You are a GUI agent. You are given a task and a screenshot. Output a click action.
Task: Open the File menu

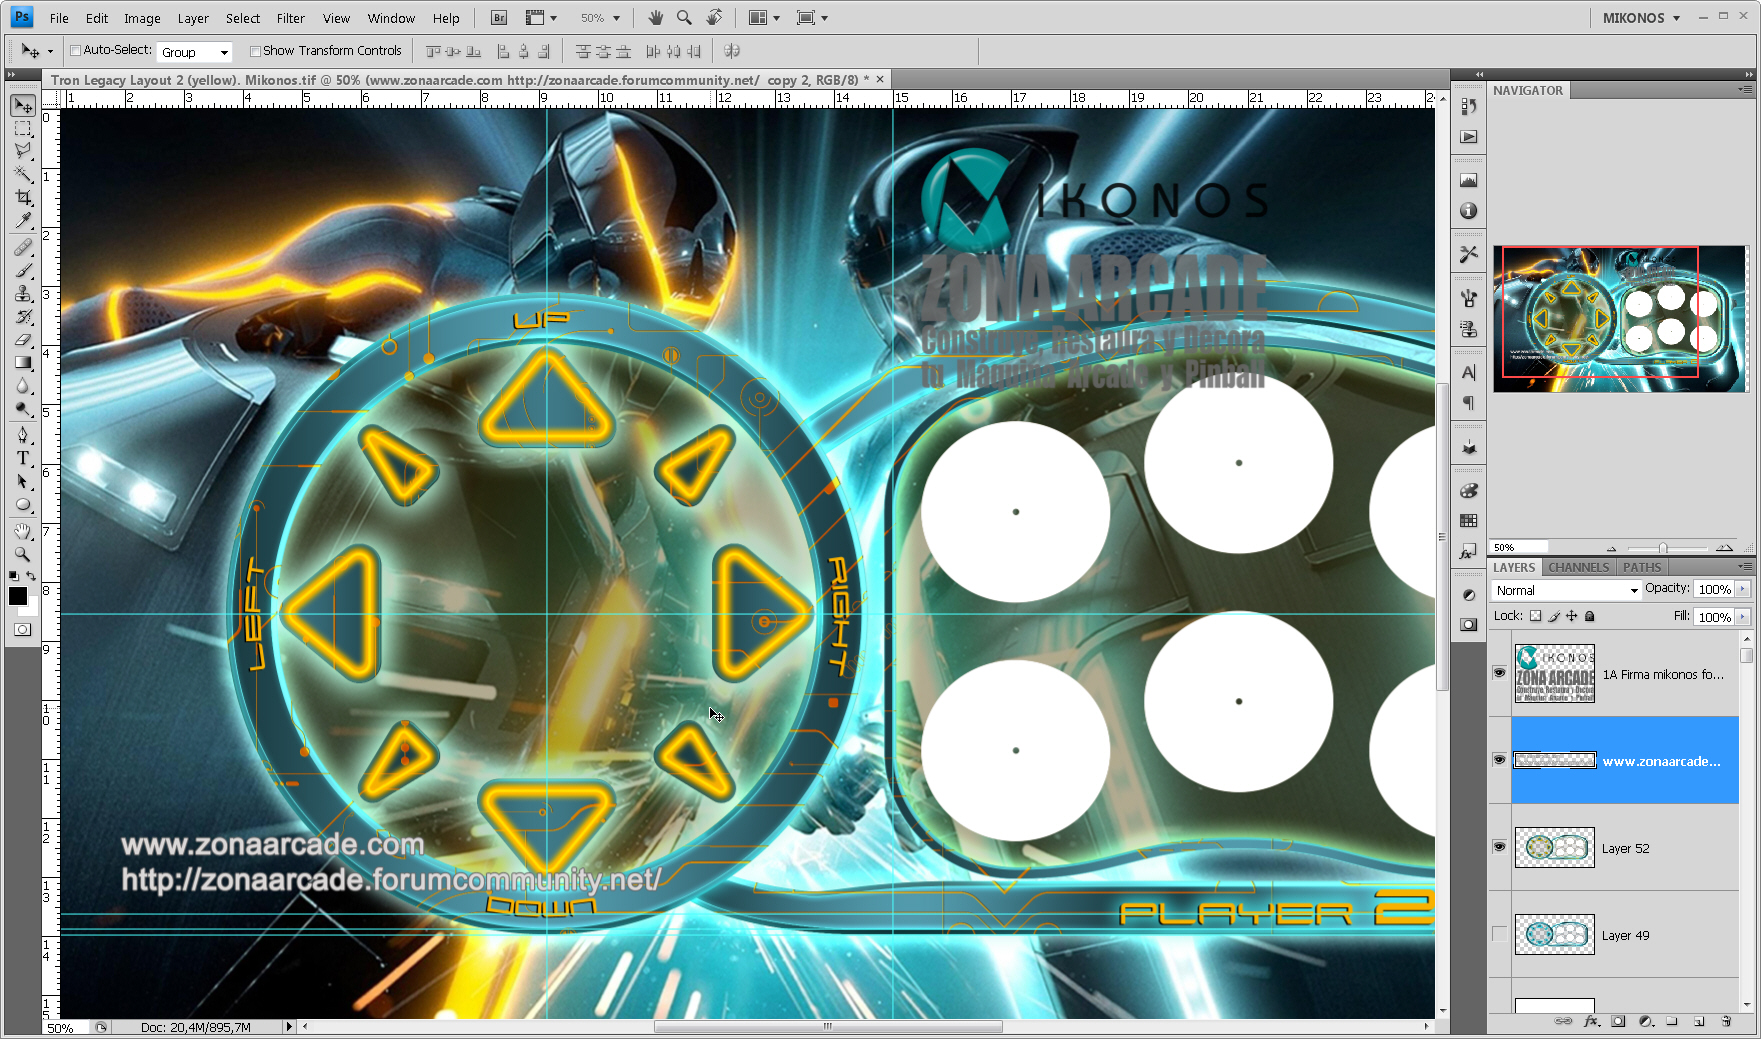[59, 18]
